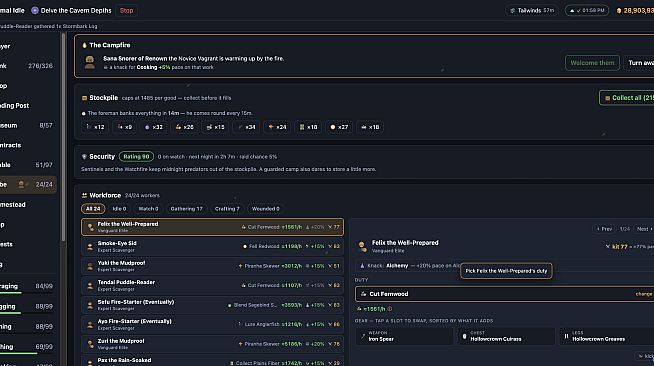Select the x32 stockpile item chip
The image size is (654, 366).
click(x=153, y=127)
